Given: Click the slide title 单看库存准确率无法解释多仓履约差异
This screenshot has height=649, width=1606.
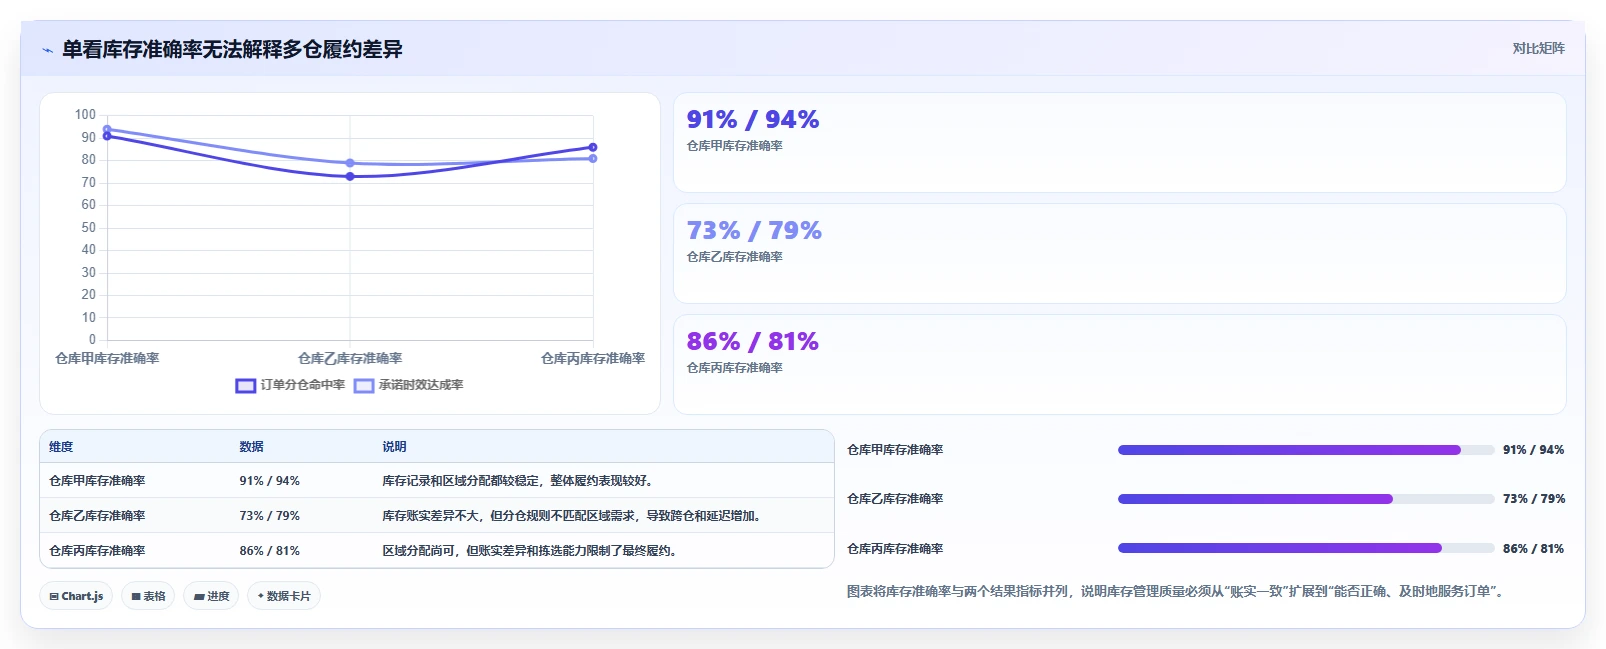Looking at the screenshot, I should click(x=232, y=50).
